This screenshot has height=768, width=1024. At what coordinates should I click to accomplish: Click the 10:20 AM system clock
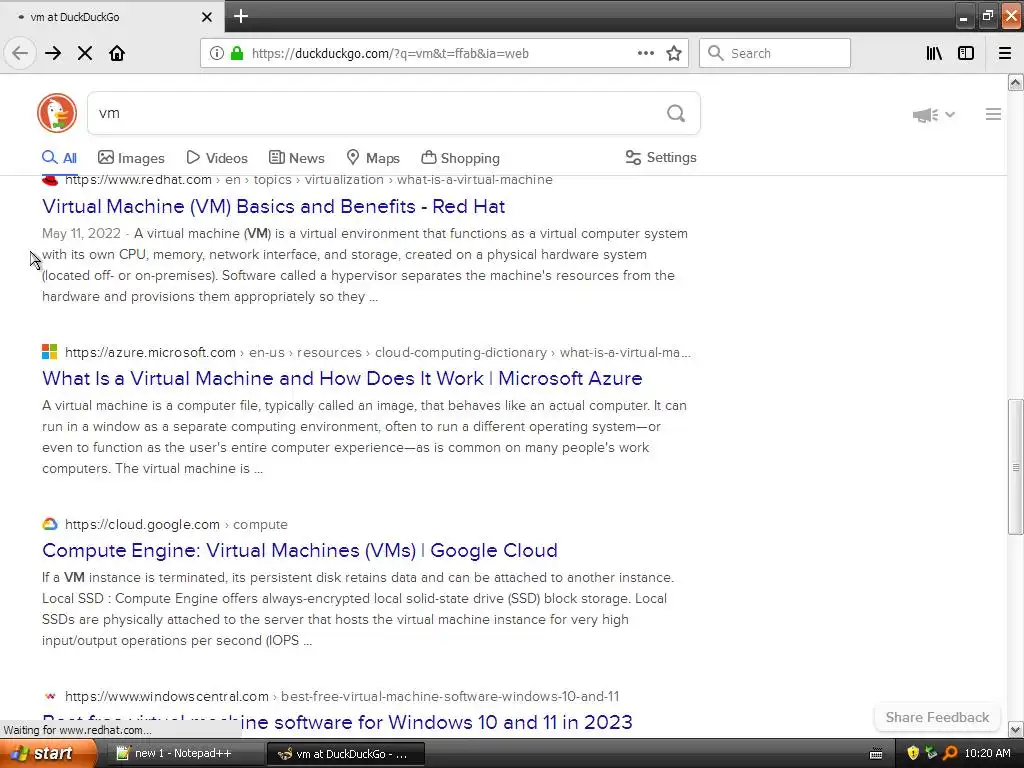pyautogui.click(x=987, y=754)
